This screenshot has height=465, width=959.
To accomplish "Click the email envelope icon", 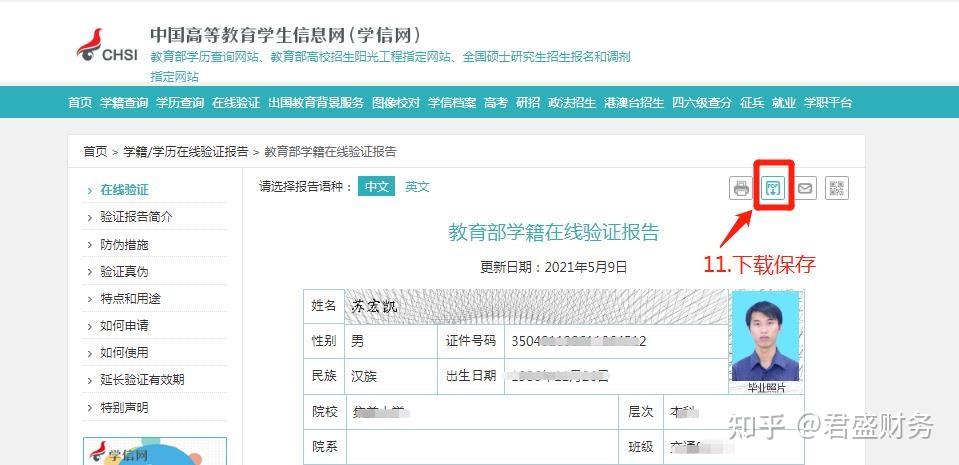I will point(805,188).
